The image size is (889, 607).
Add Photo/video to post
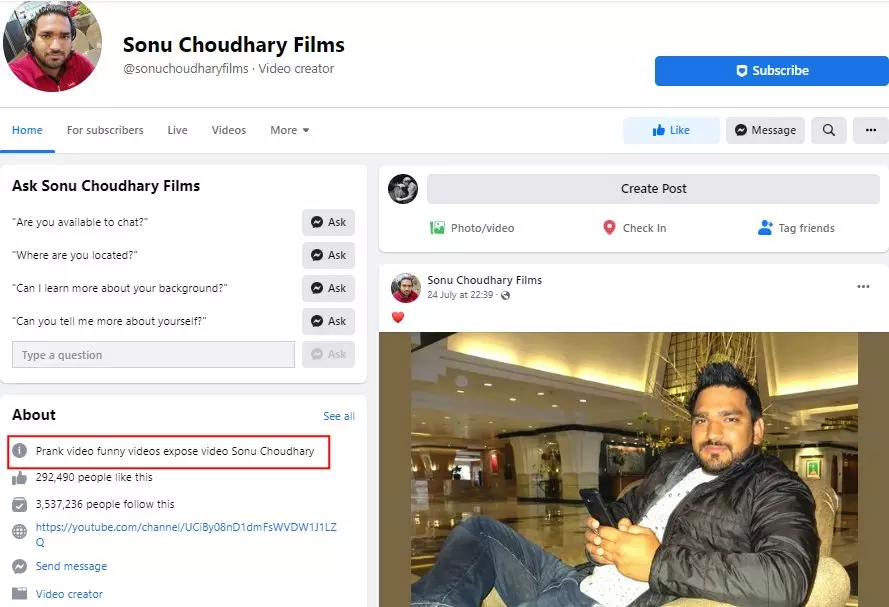[x=472, y=228]
